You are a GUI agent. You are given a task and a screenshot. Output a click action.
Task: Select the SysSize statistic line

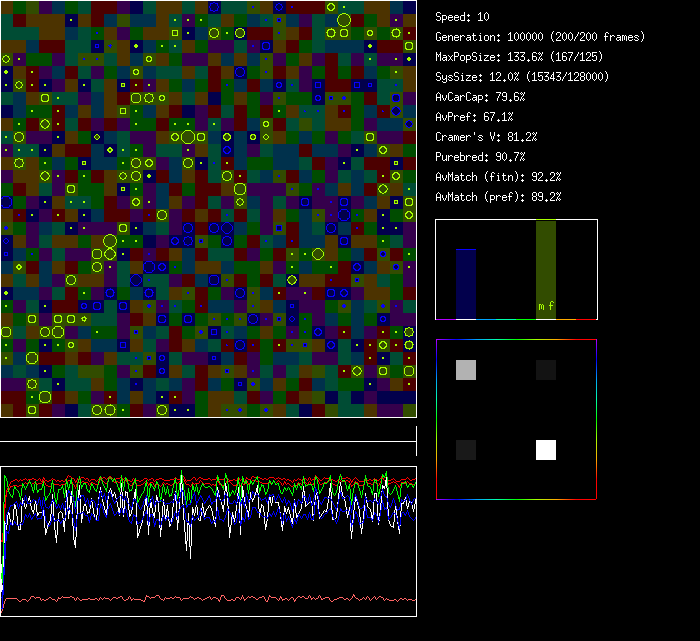pyautogui.click(x=521, y=77)
